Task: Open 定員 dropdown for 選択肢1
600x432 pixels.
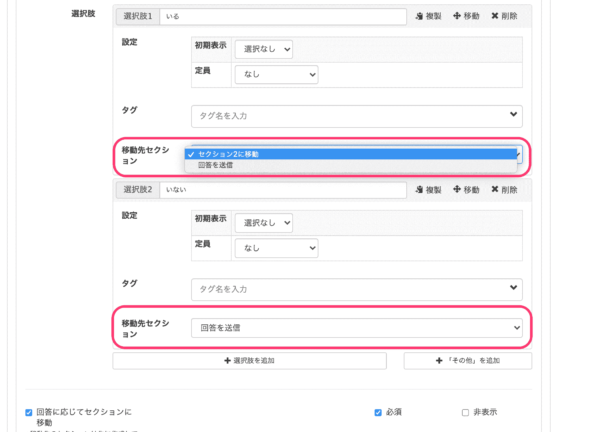Action: click(x=276, y=75)
